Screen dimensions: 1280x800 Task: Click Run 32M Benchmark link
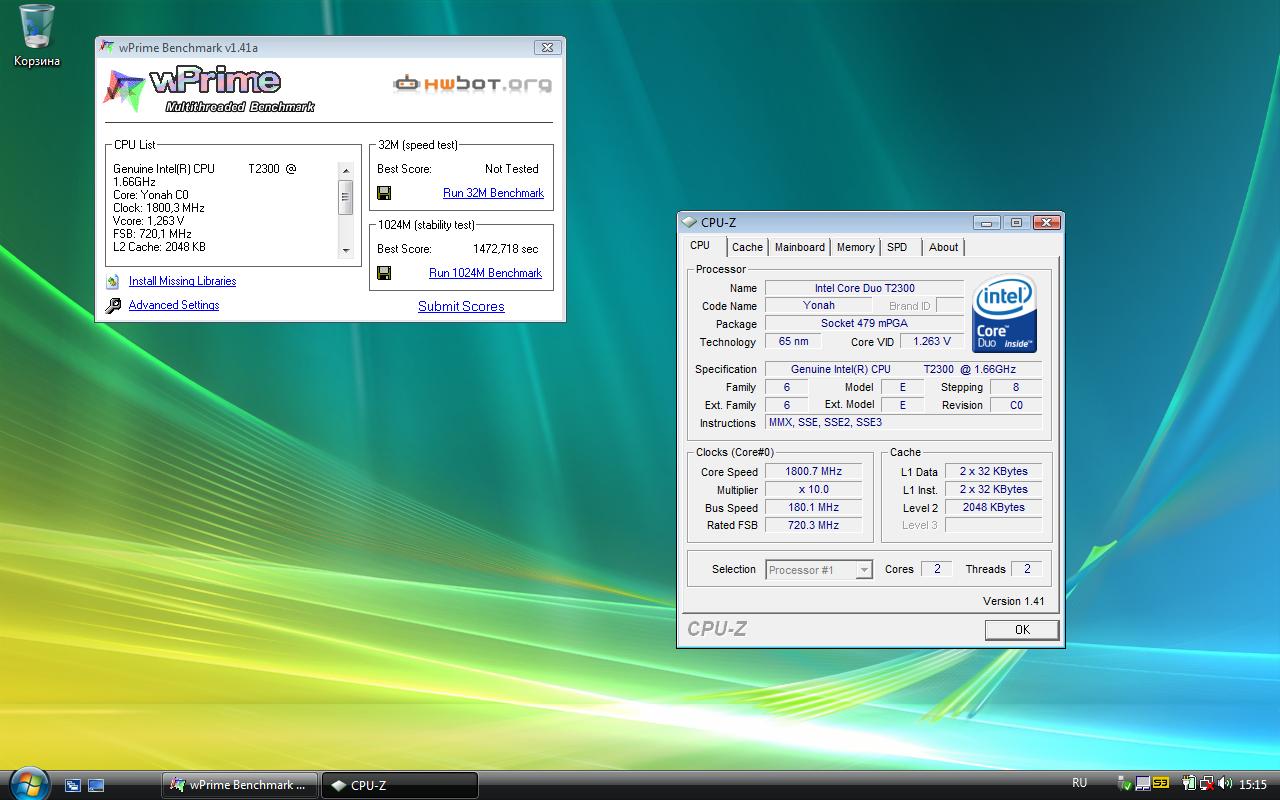493,193
